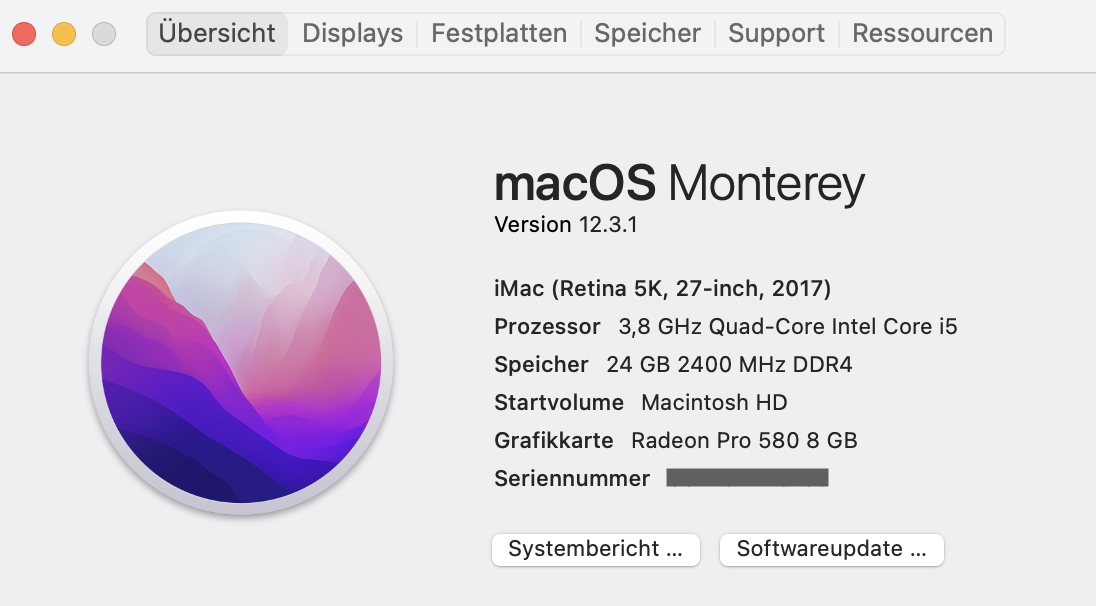Open Systembericht system report

point(595,549)
